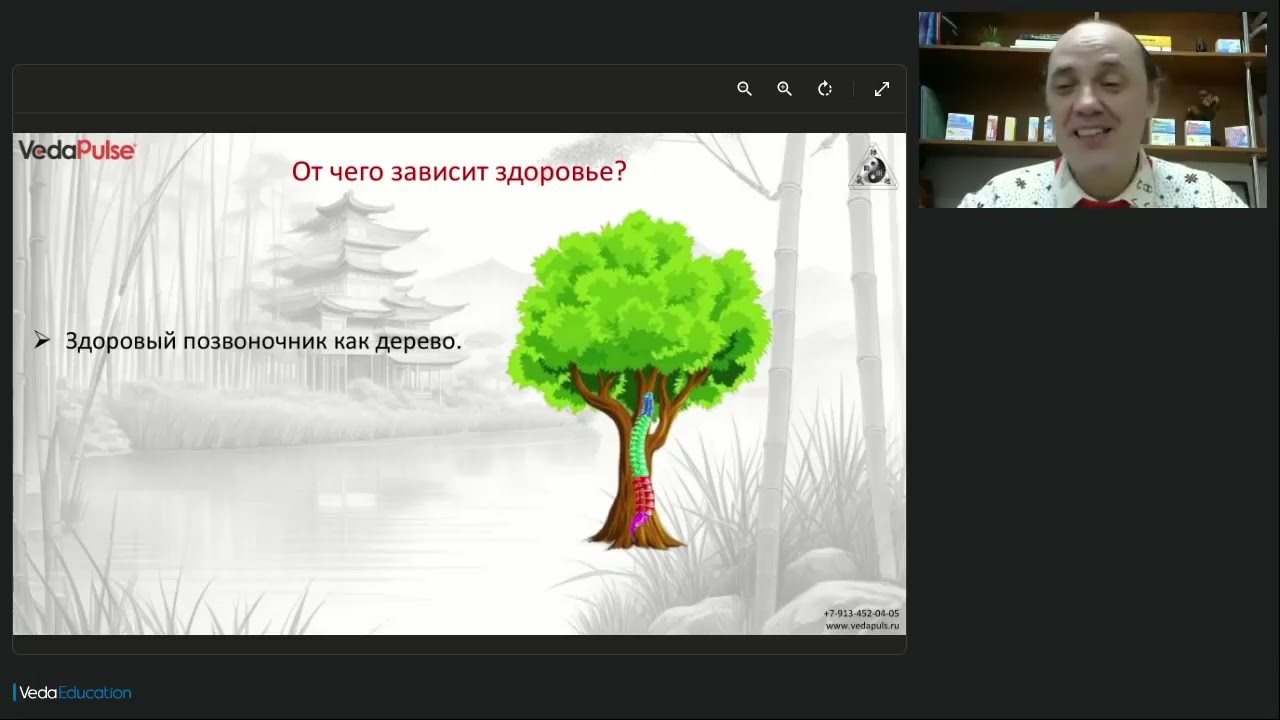The width and height of the screenshot is (1280, 720).
Task: Click the phone number +7-913-452-04-05
Action: pos(861,613)
